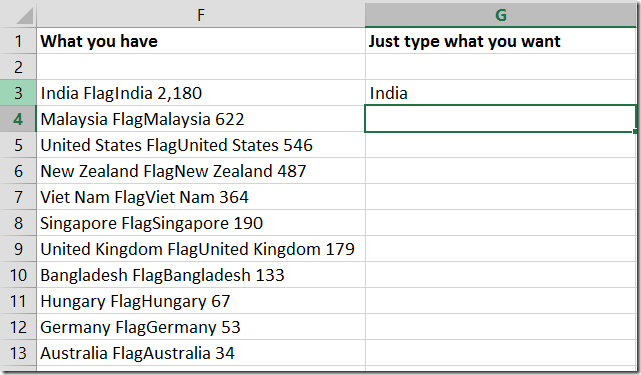Select cell 'Viet Nam FlagViet Nam 364'
The height and width of the screenshot is (375, 641).
201,197
